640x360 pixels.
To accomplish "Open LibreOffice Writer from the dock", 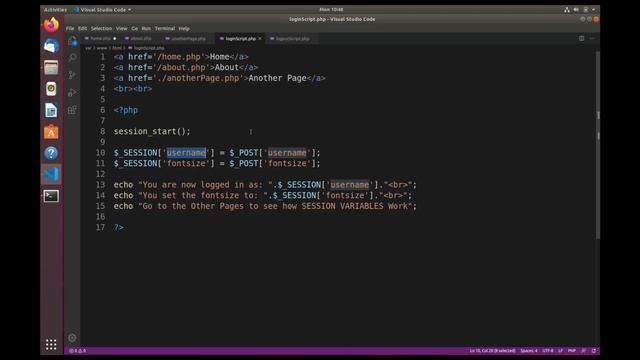I will [x=51, y=111].
